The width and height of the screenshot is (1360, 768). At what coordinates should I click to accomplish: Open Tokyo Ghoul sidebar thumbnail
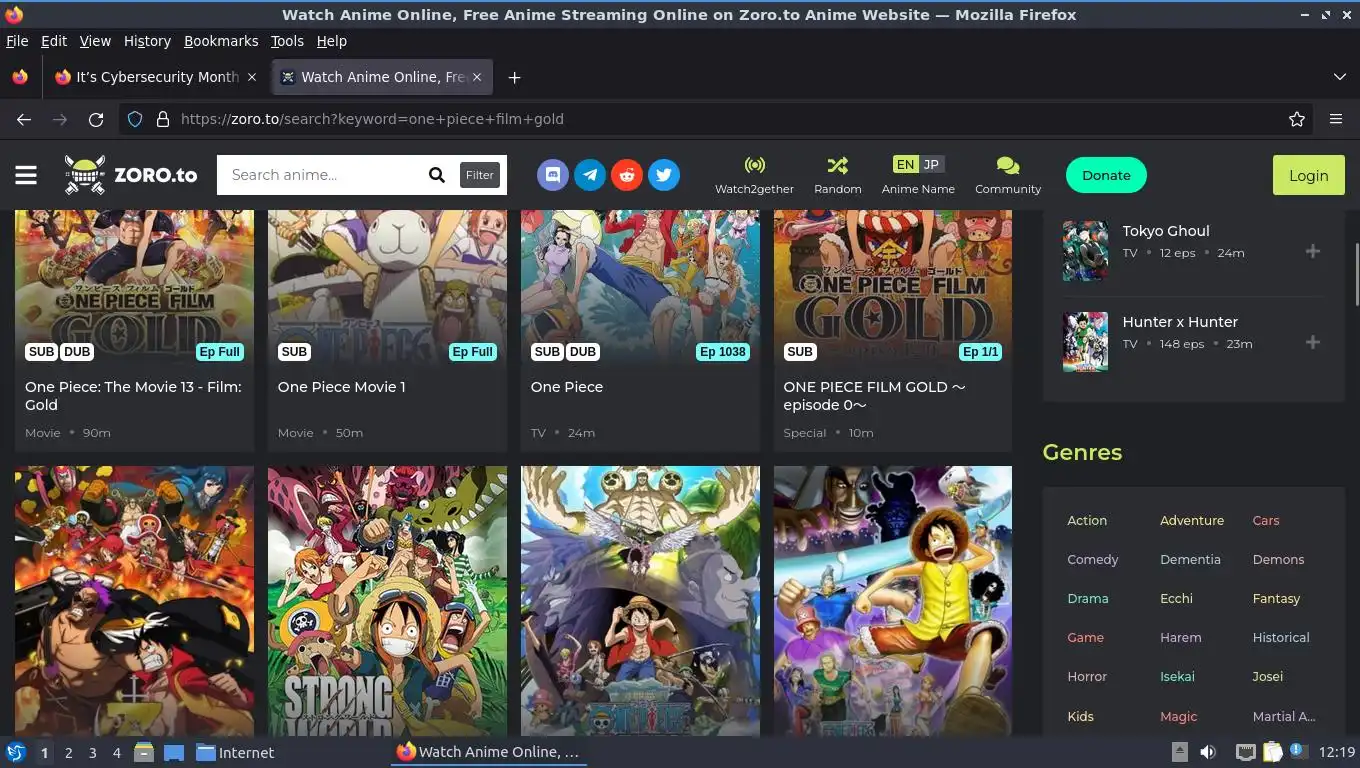(x=1085, y=251)
